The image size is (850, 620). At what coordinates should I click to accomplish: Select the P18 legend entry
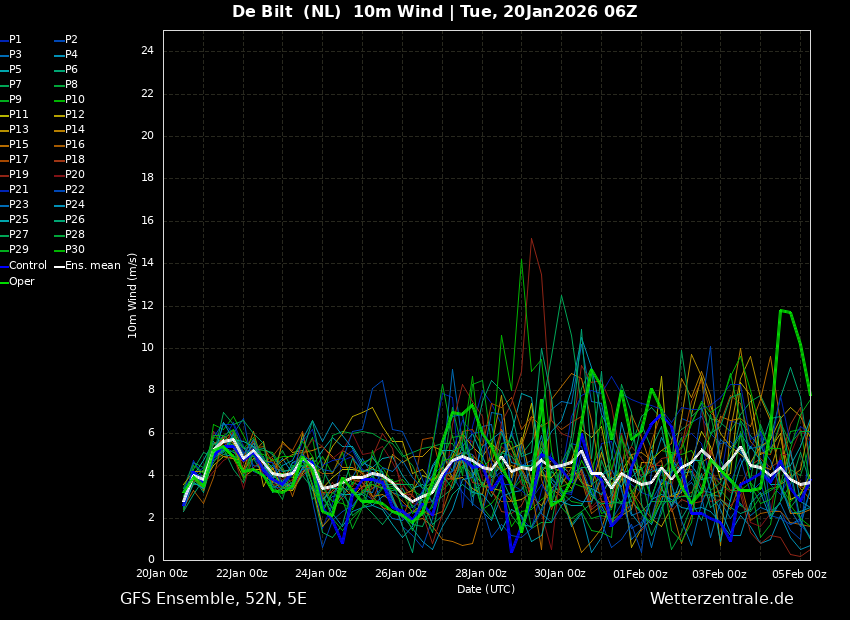coord(70,159)
